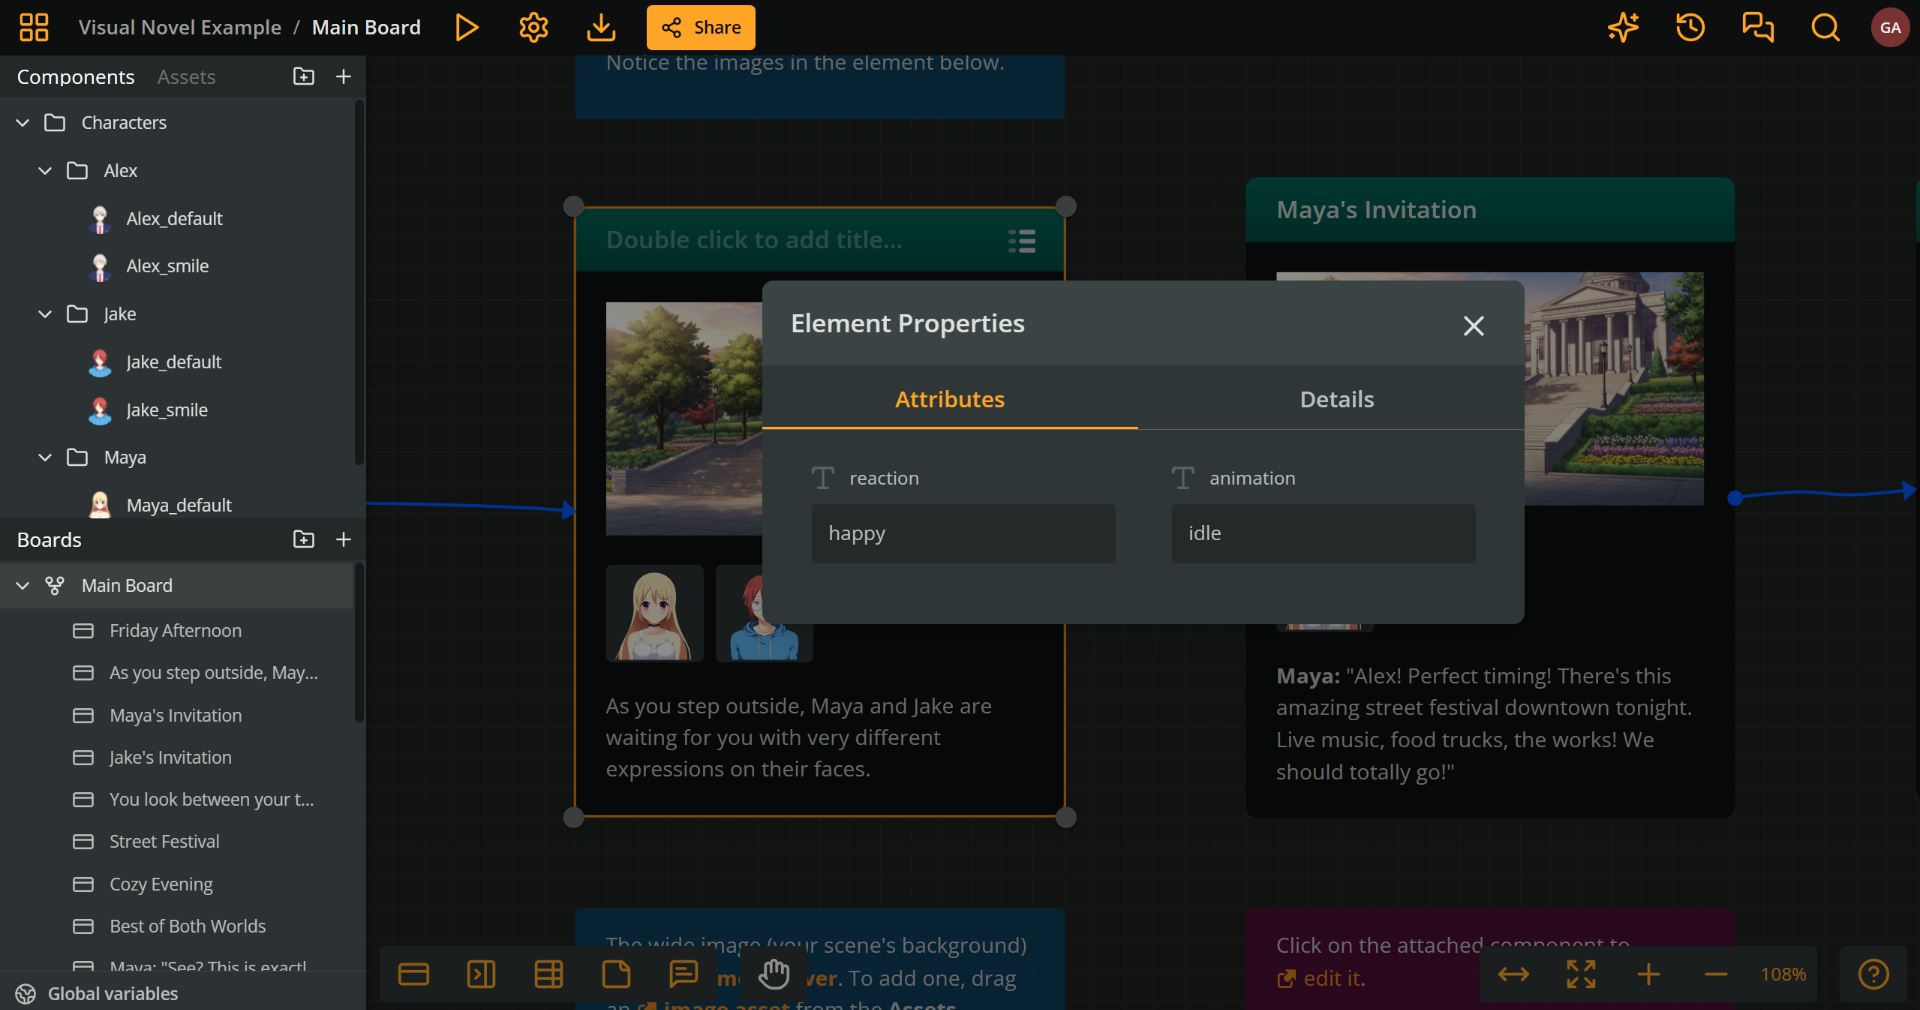Open the comments chat icon
The image size is (1920, 1010).
[1757, 27]
